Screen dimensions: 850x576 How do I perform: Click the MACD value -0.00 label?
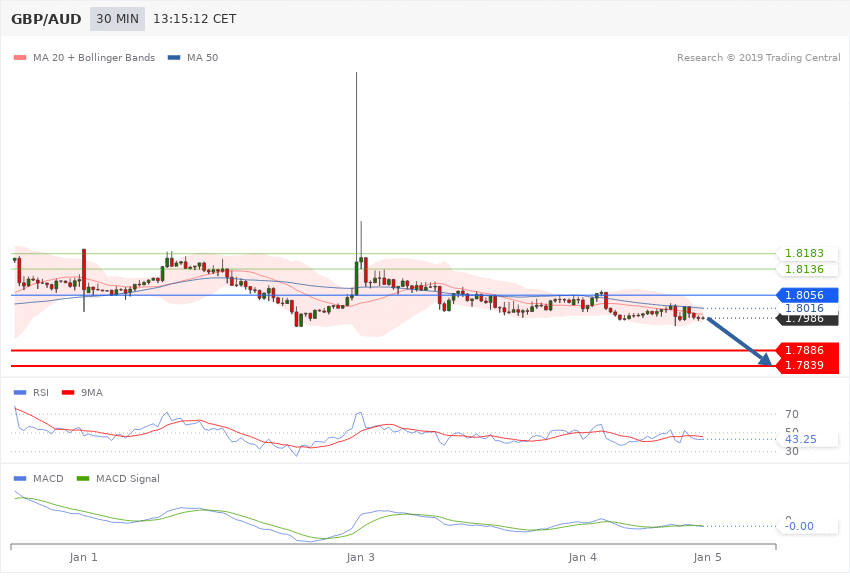pyautogui.click(x=799, y=526)
